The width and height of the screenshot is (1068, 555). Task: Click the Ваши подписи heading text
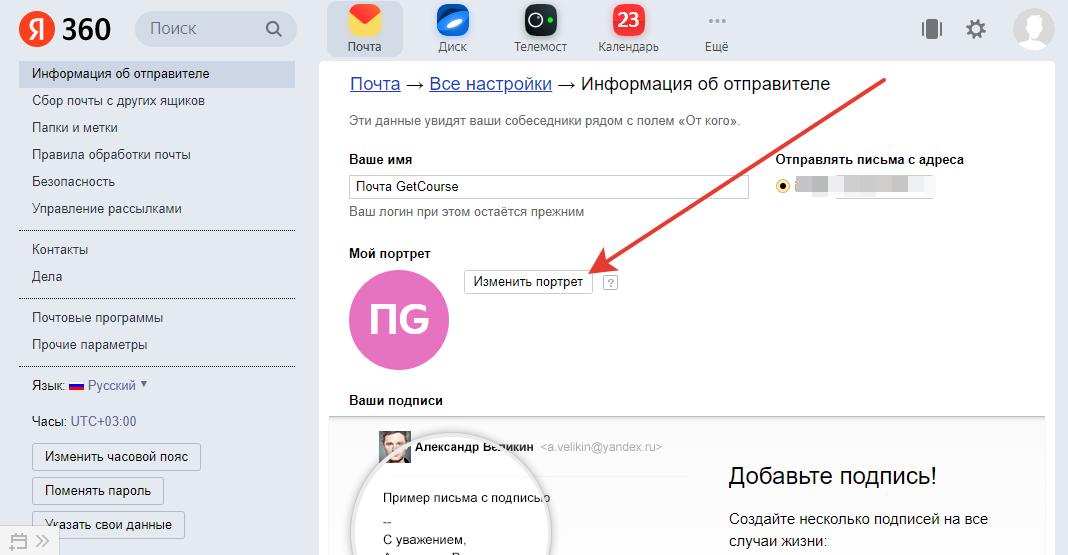tap(396, 400)
